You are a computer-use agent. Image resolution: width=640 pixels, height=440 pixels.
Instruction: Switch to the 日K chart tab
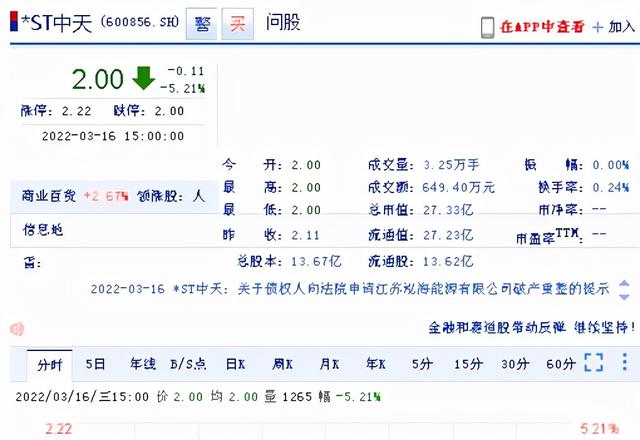click(x=236, y=364)
